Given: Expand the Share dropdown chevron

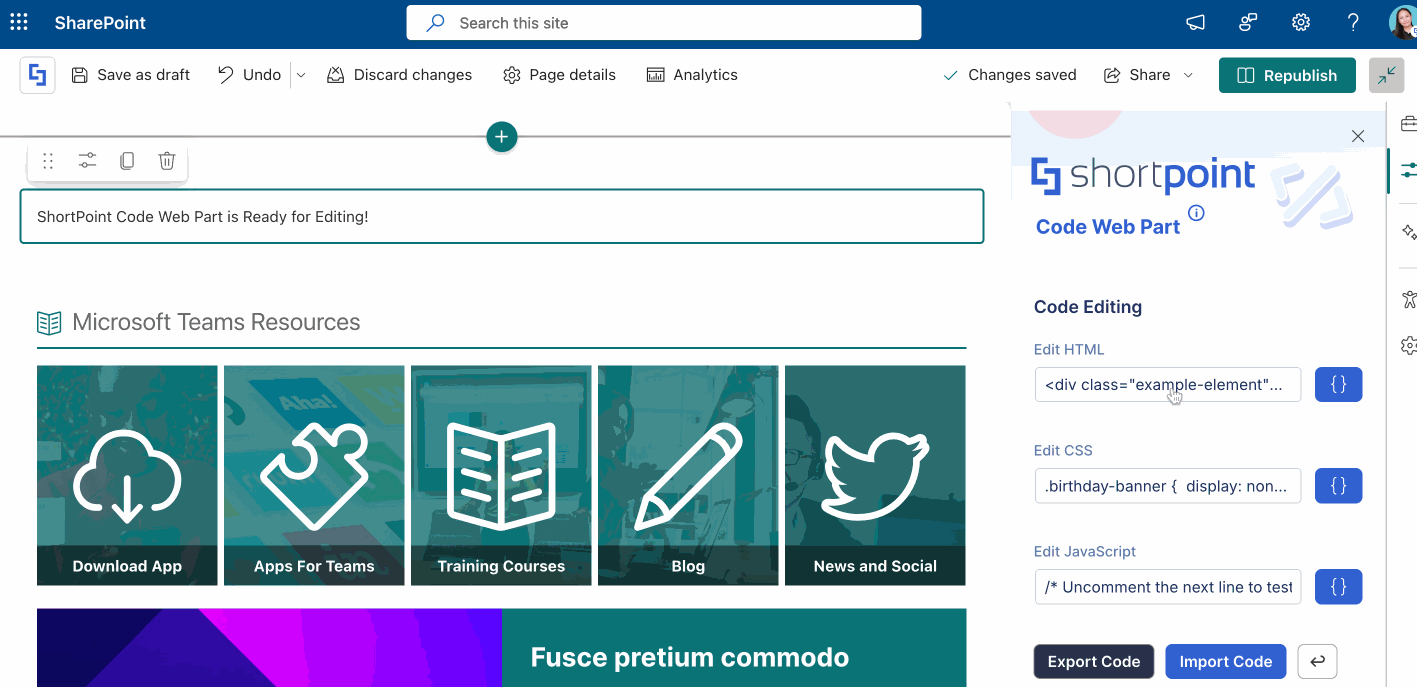Looking at the screenshot, I should pyautogui.click(x=1188, y=75).
